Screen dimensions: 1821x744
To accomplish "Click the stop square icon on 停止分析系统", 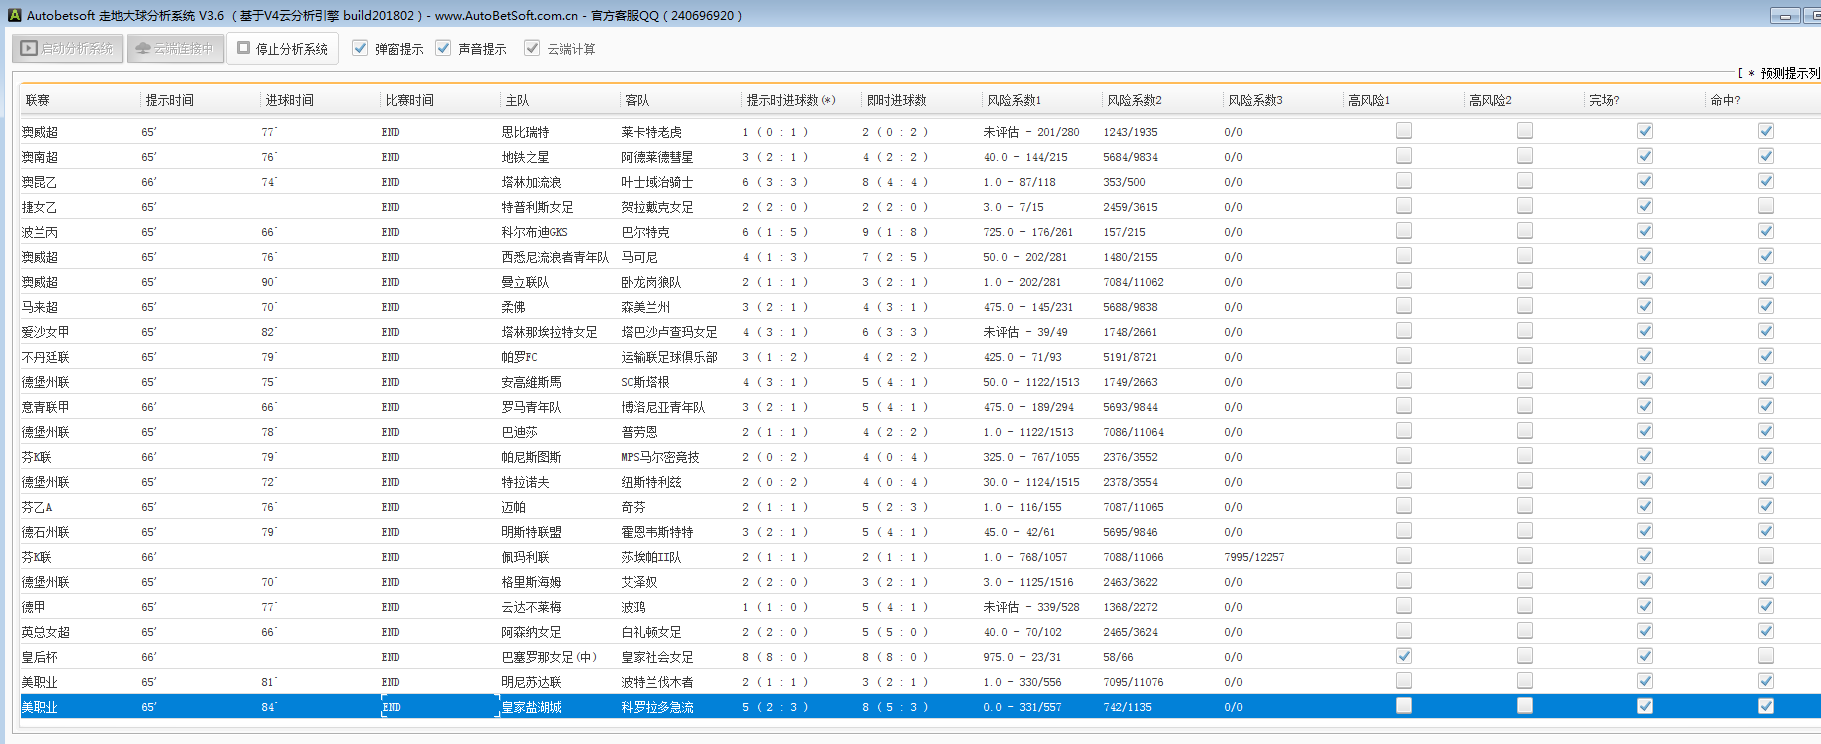I will pos(243,48).
